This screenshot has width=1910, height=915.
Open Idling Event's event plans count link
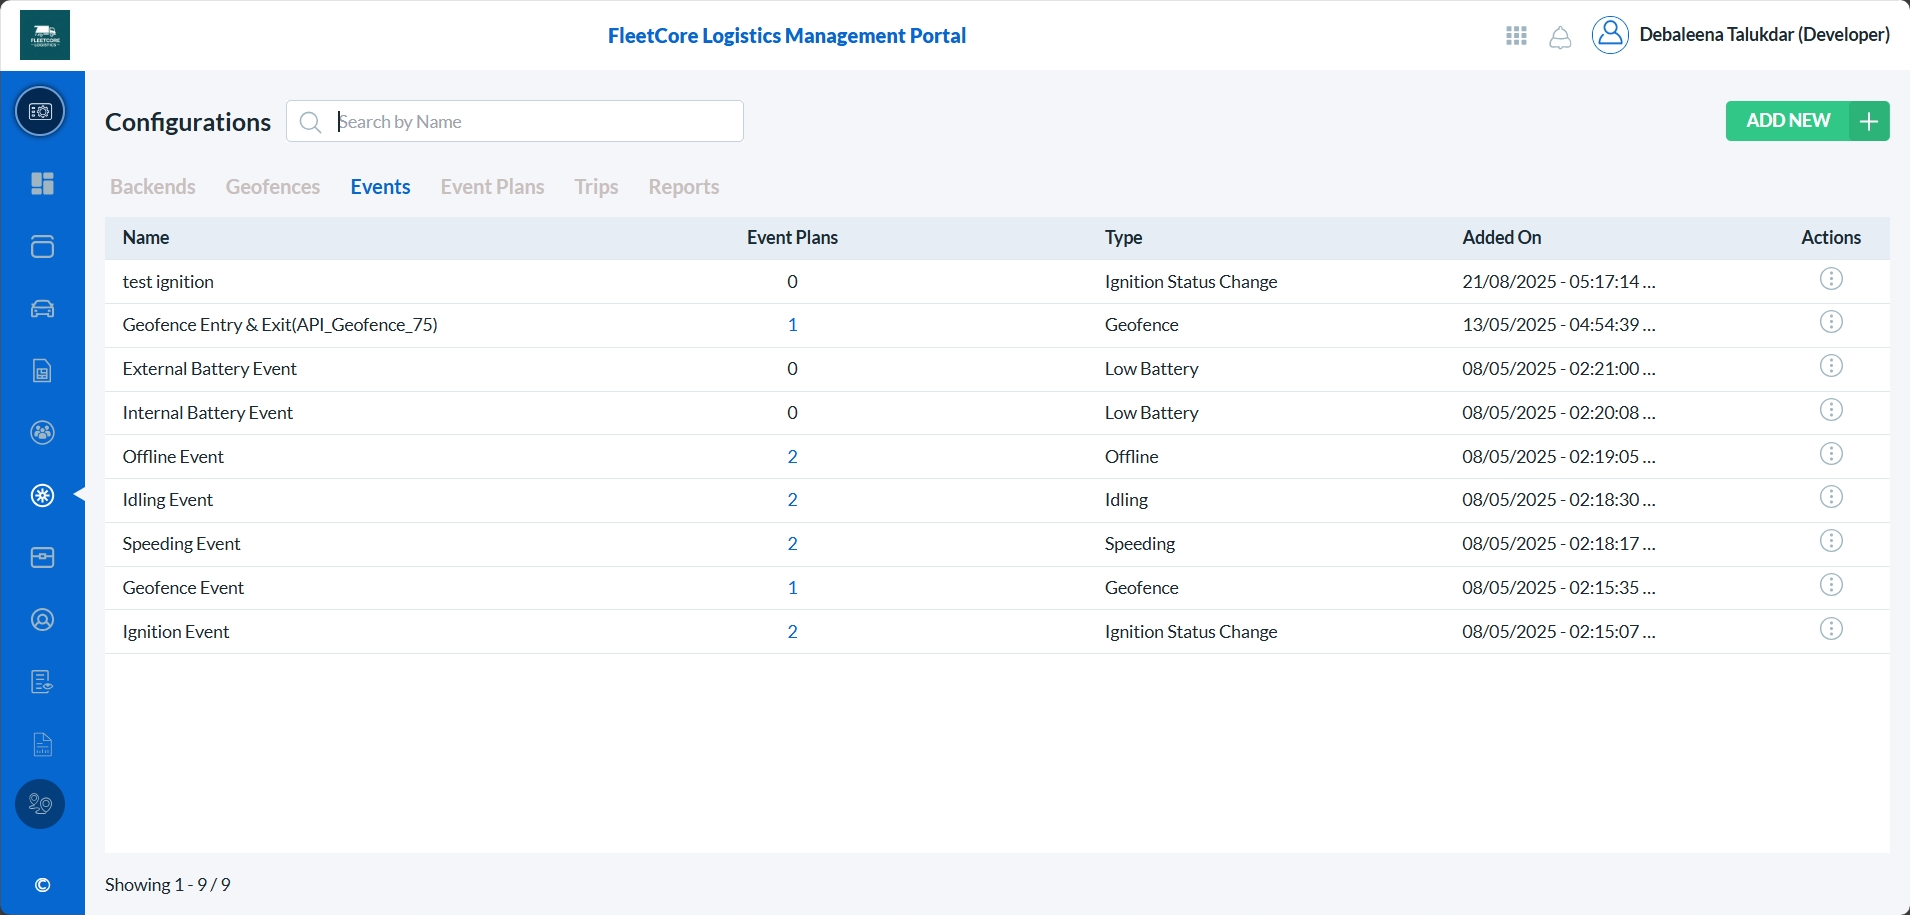pos(792,500)
